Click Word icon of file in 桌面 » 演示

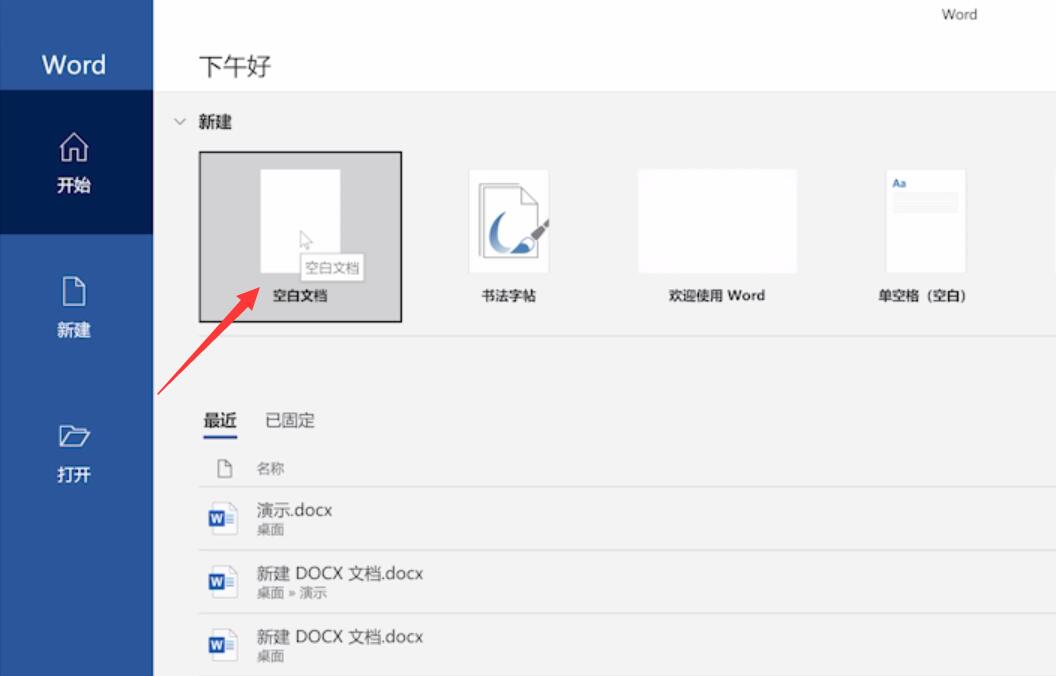point(222,582)
